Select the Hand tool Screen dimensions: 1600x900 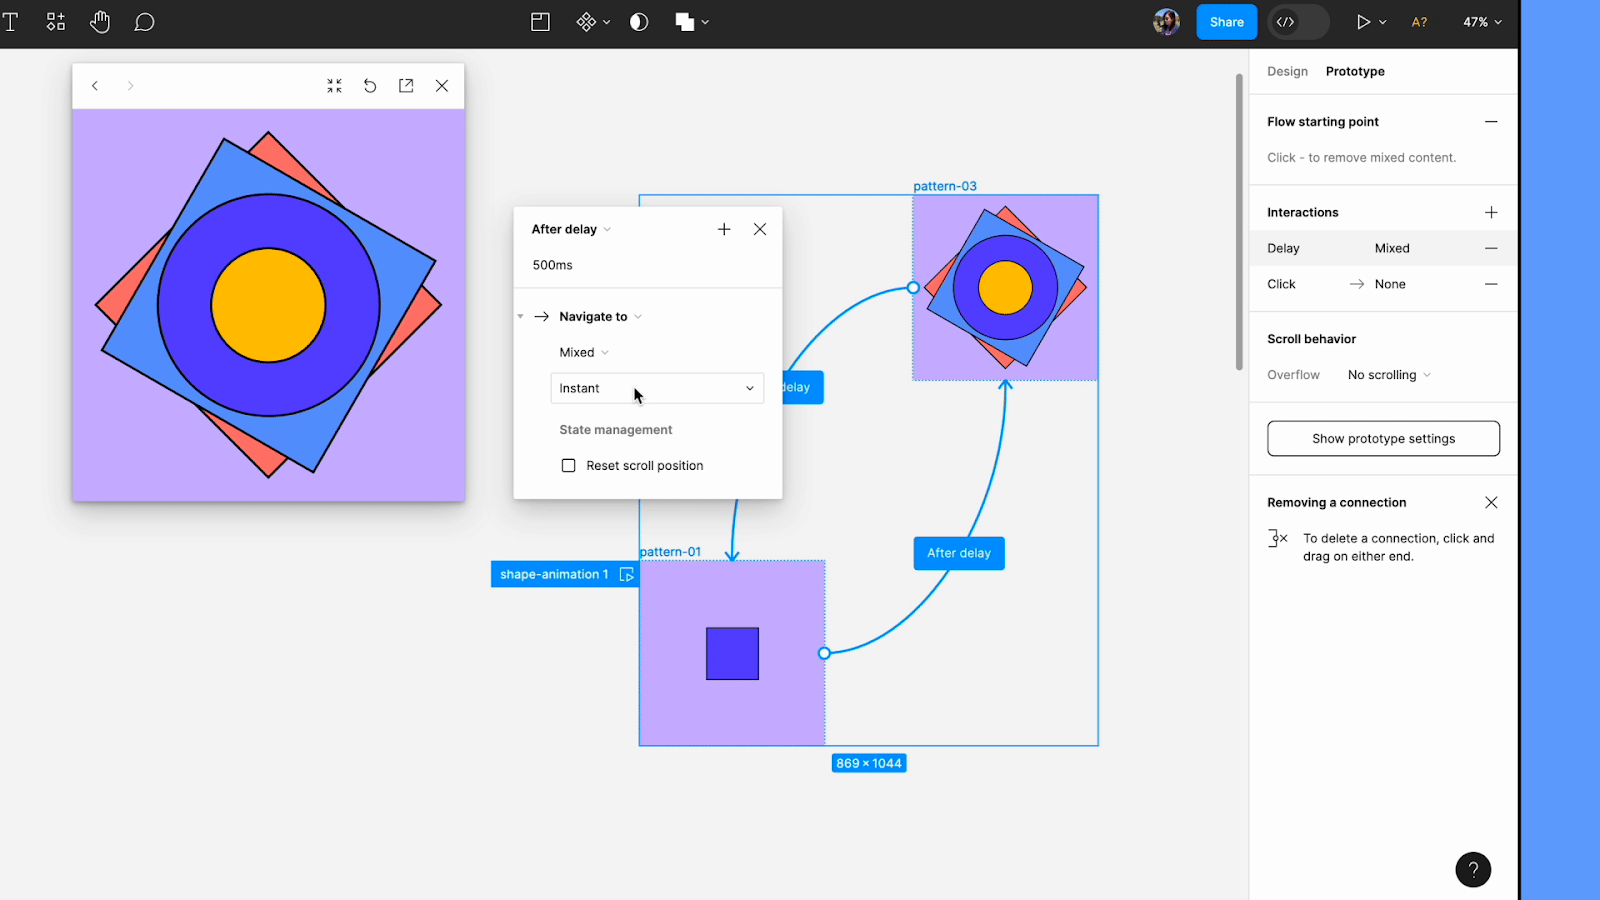(100, 22)
